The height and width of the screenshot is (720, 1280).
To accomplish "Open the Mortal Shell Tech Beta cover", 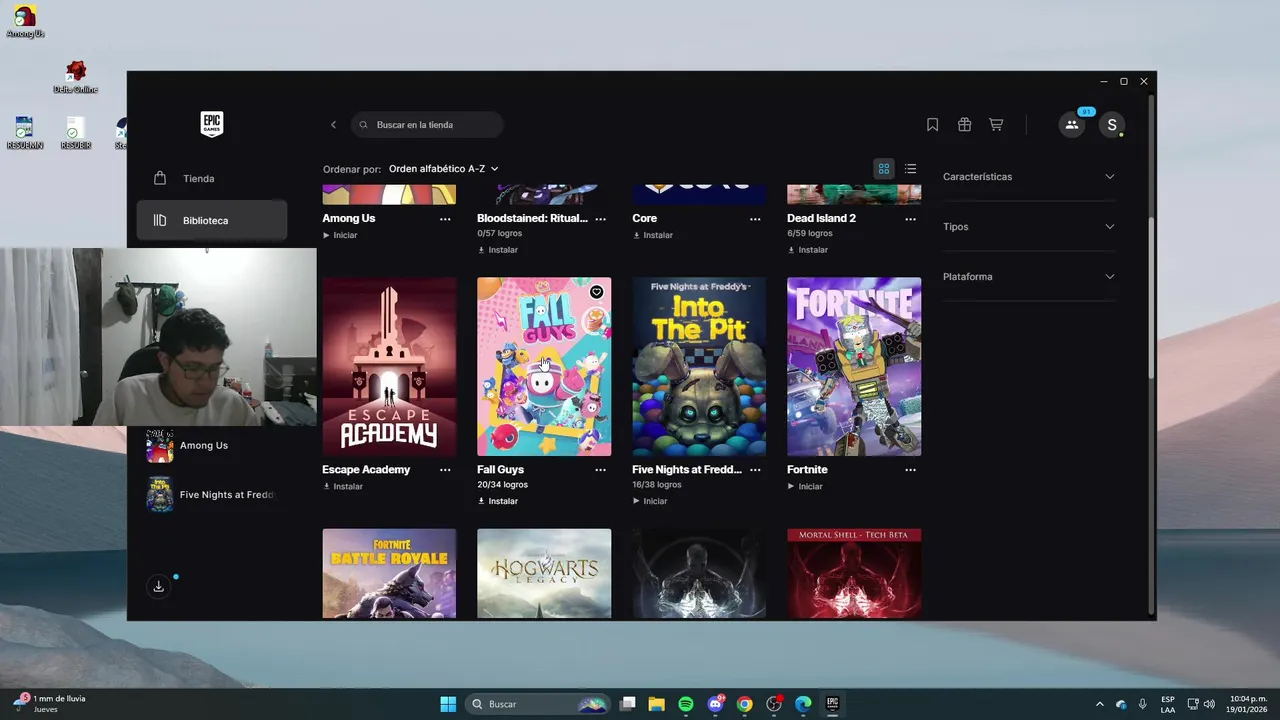I will tap(854, 573).
